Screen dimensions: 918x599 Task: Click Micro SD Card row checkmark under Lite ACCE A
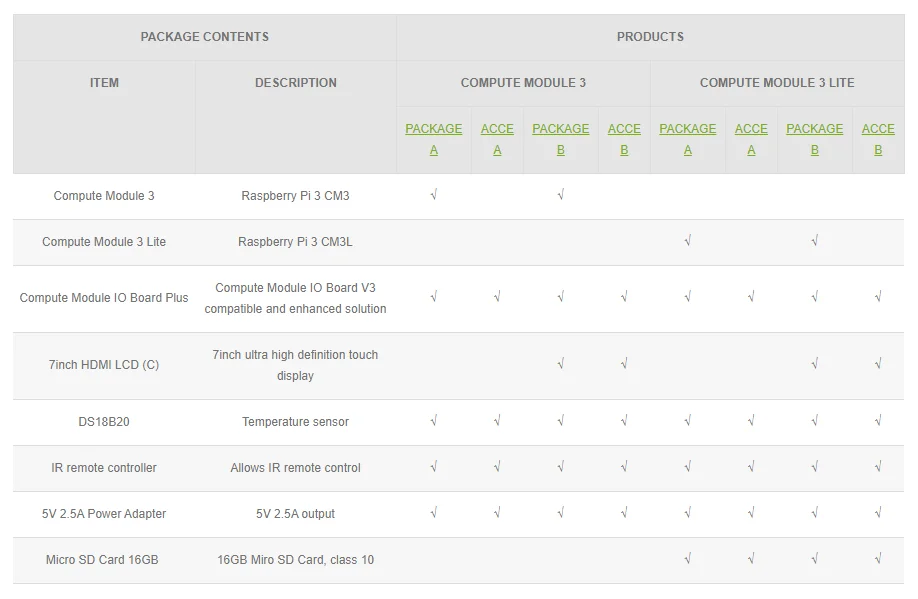(751, 559)
